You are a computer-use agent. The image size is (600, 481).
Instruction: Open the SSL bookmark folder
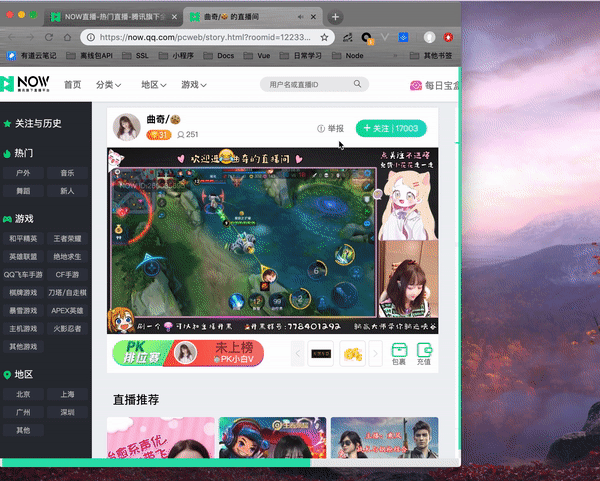(x=135, y=55)
